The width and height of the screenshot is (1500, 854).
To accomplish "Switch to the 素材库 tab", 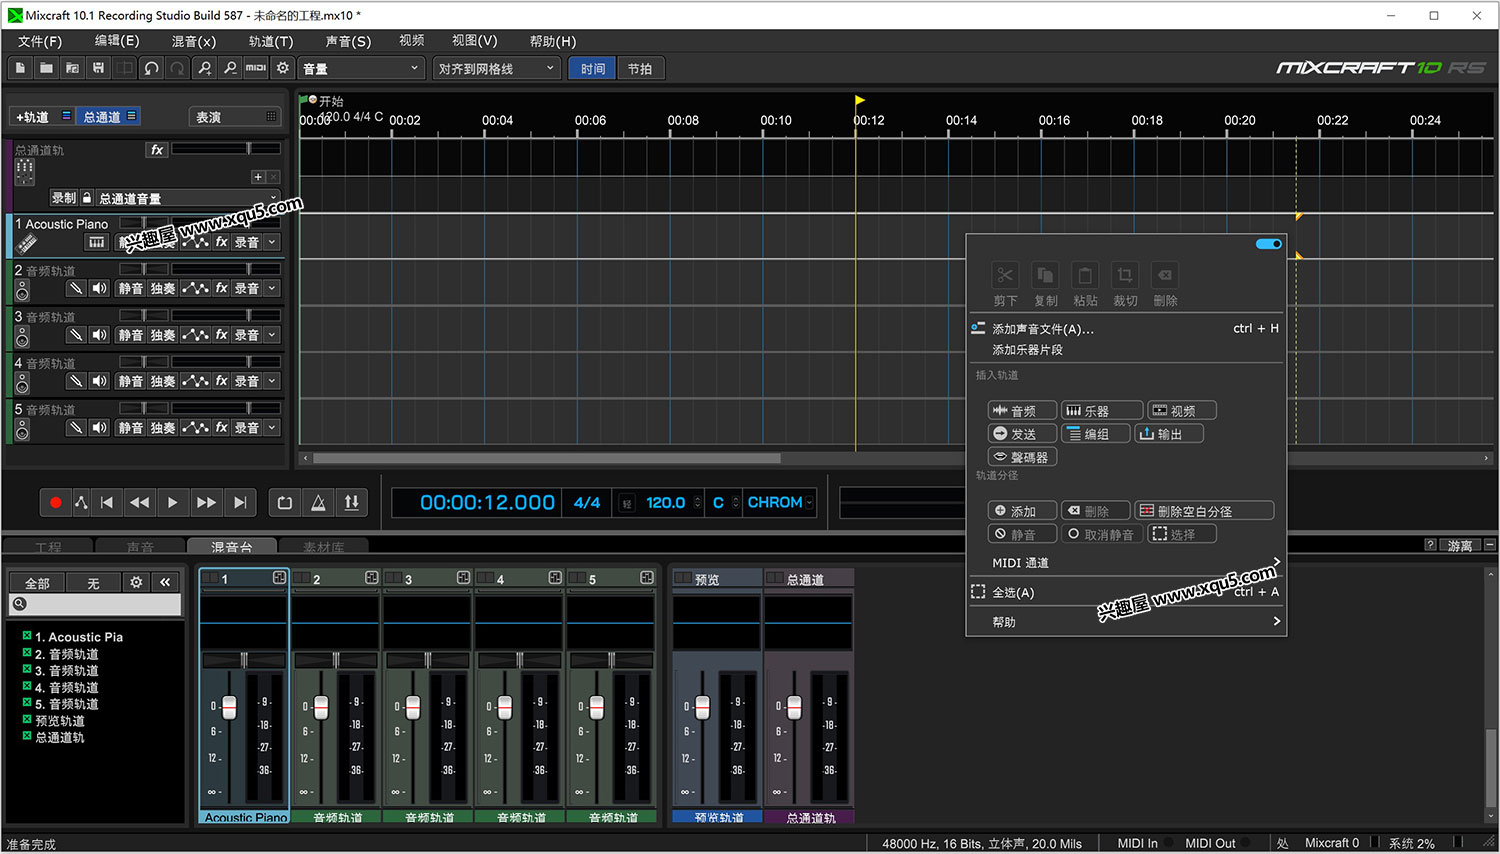I will 323,547.
